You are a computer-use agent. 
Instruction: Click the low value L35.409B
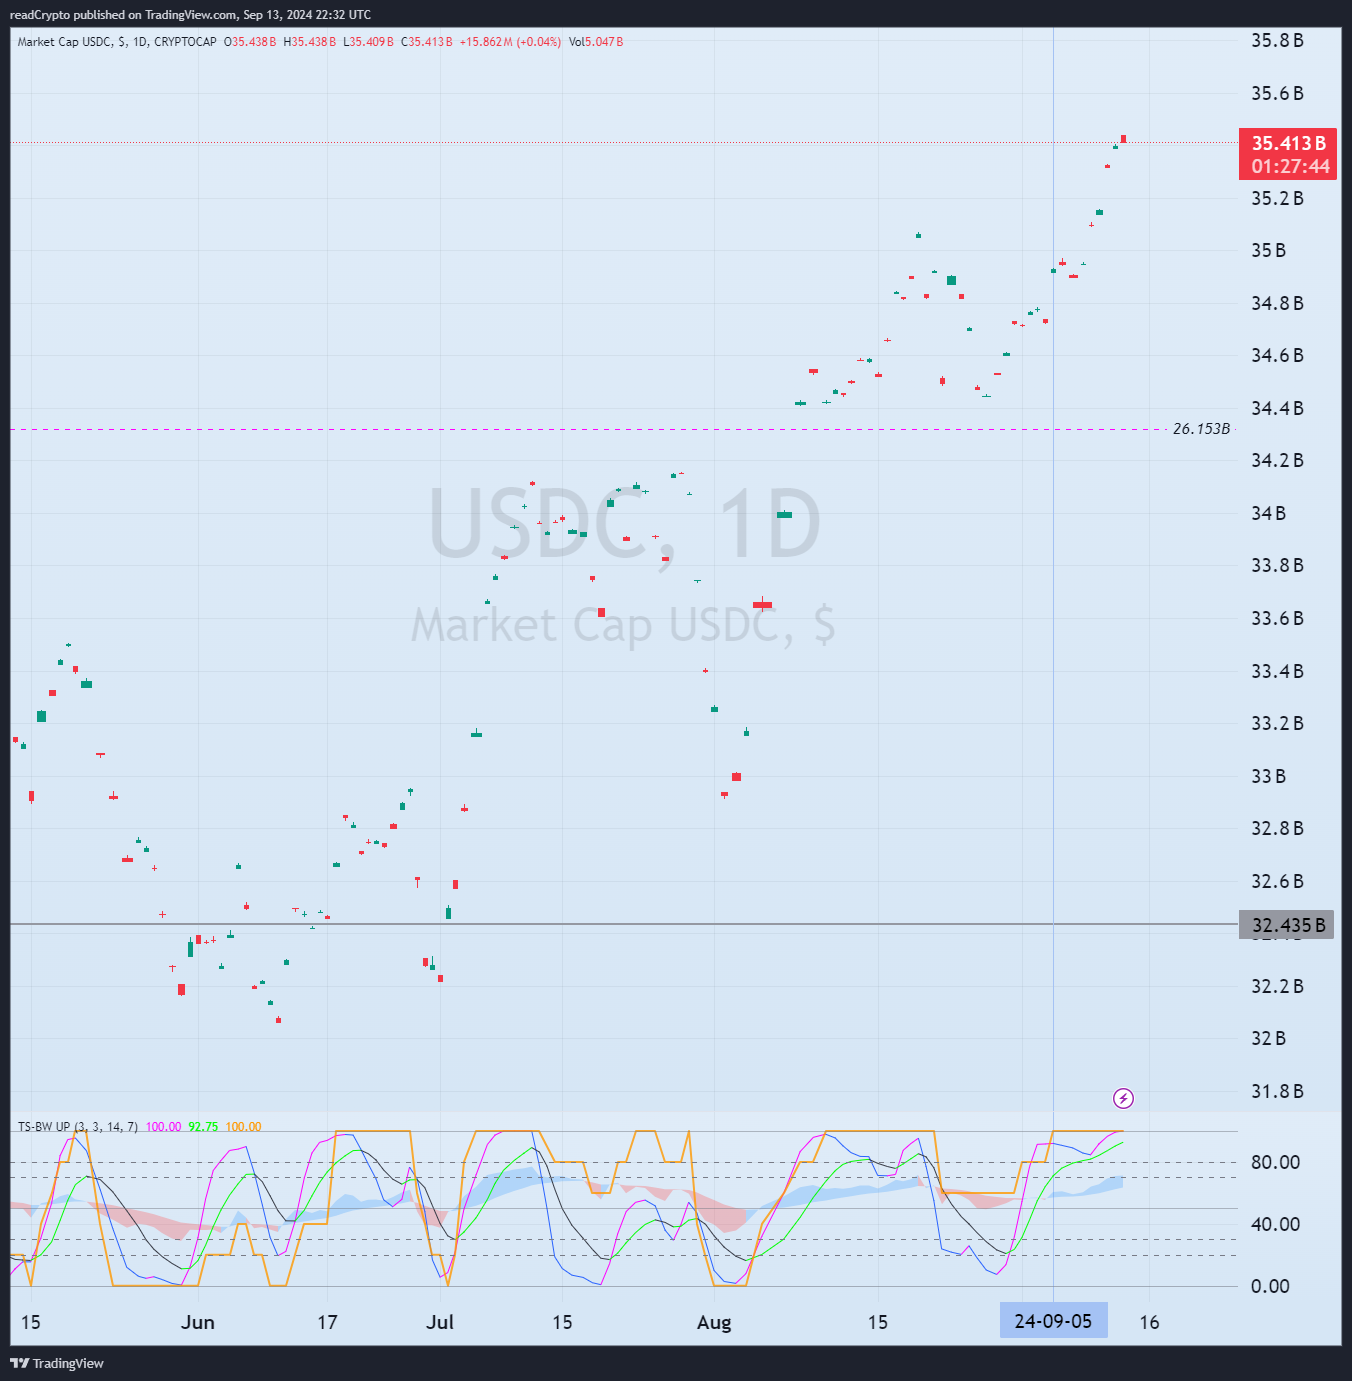[368, 42]
